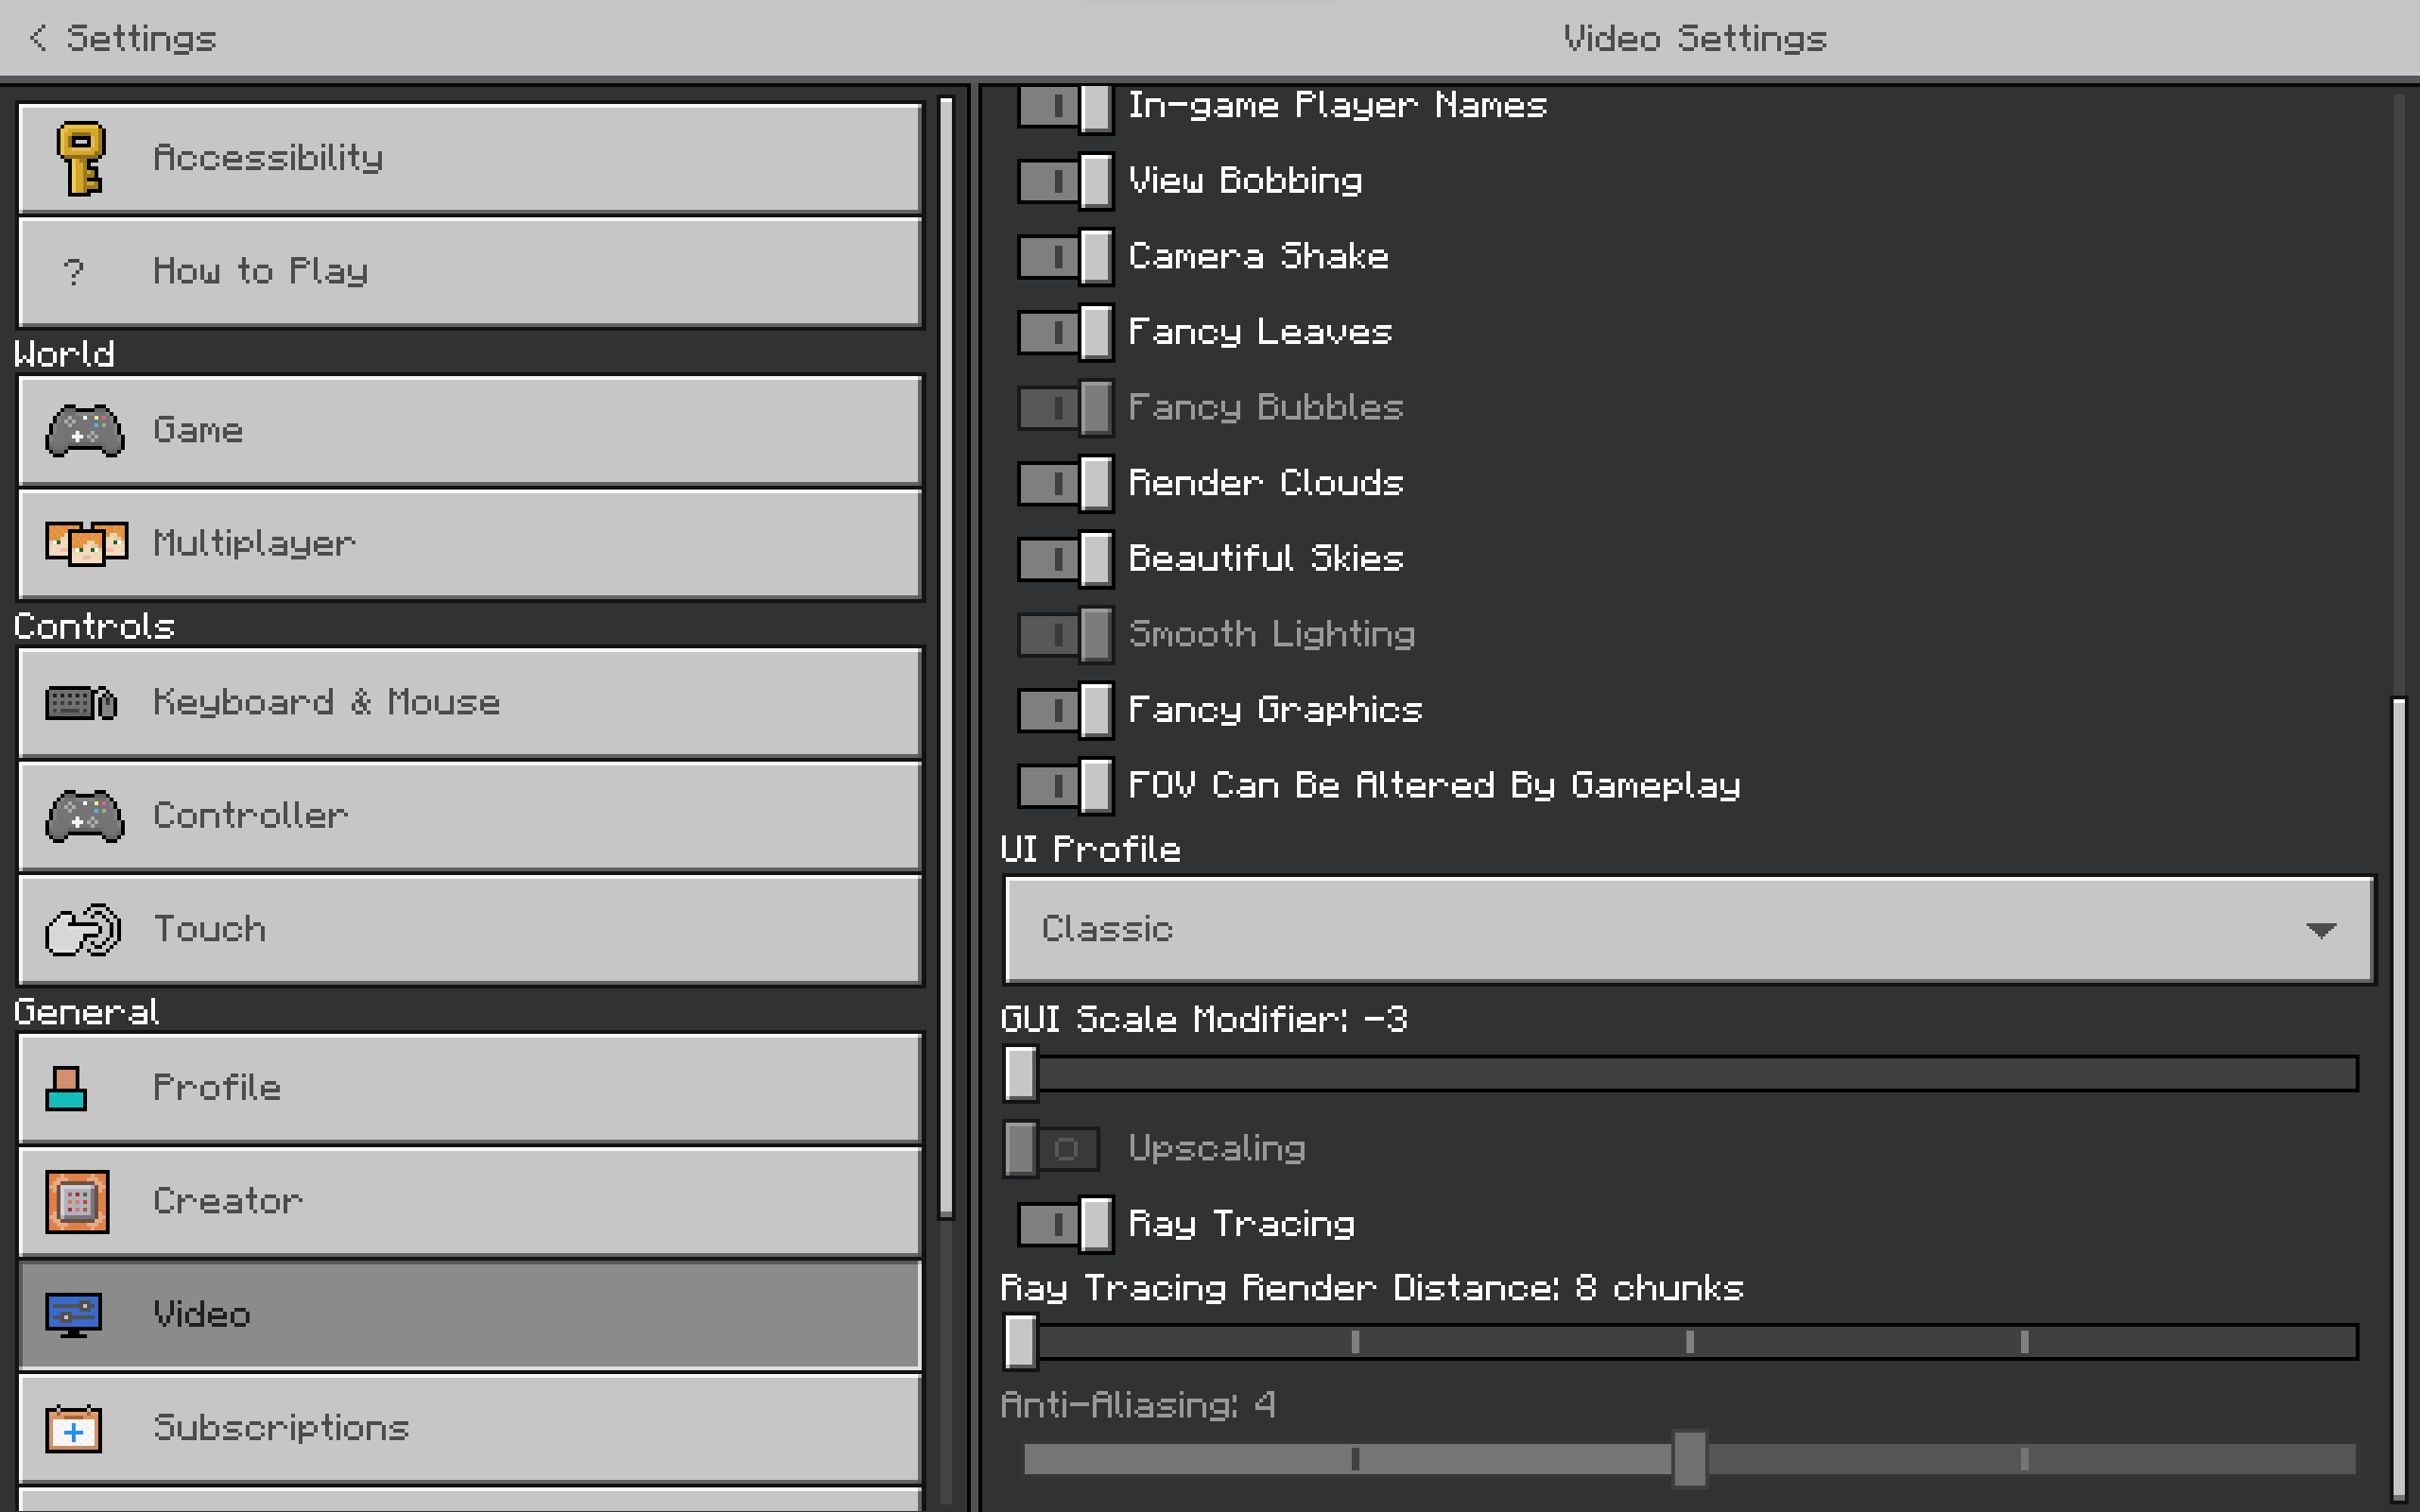Select the Controller settings tab
The image size is (2420, 1512).
(470, 816)
